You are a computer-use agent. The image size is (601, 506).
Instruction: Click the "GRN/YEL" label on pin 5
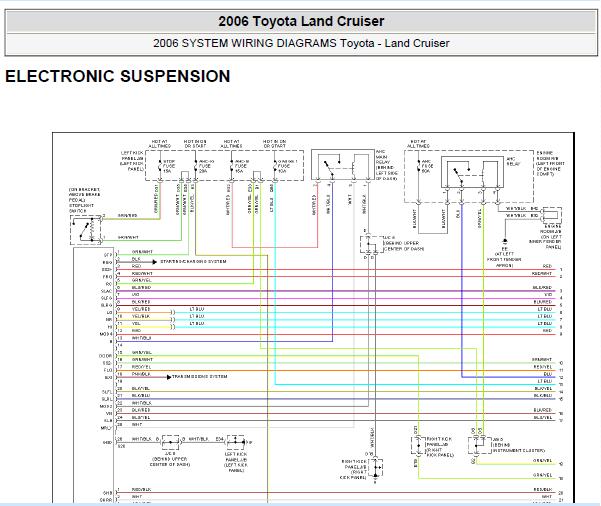click(141, 281)
